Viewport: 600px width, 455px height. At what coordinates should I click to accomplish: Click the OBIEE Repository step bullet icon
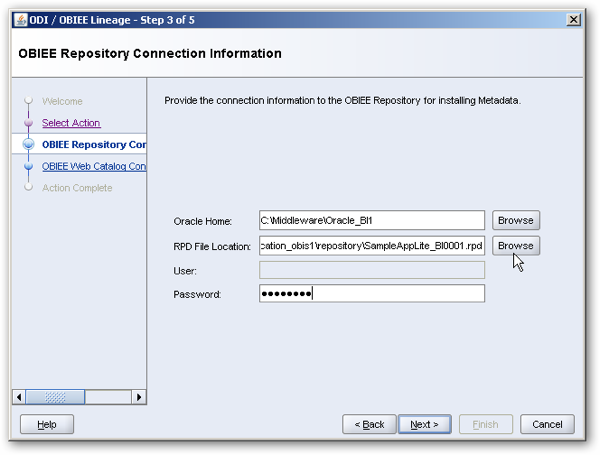point(29,144)
